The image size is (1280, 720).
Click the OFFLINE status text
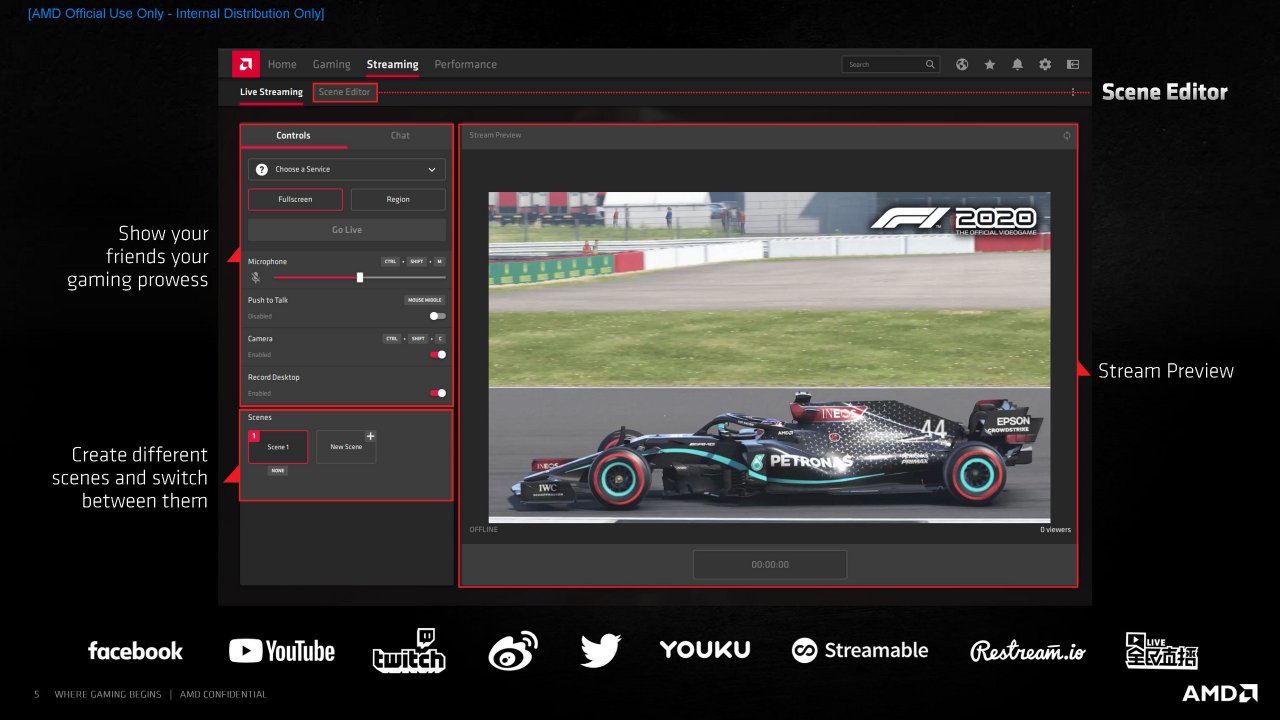(x=484, y=530)
